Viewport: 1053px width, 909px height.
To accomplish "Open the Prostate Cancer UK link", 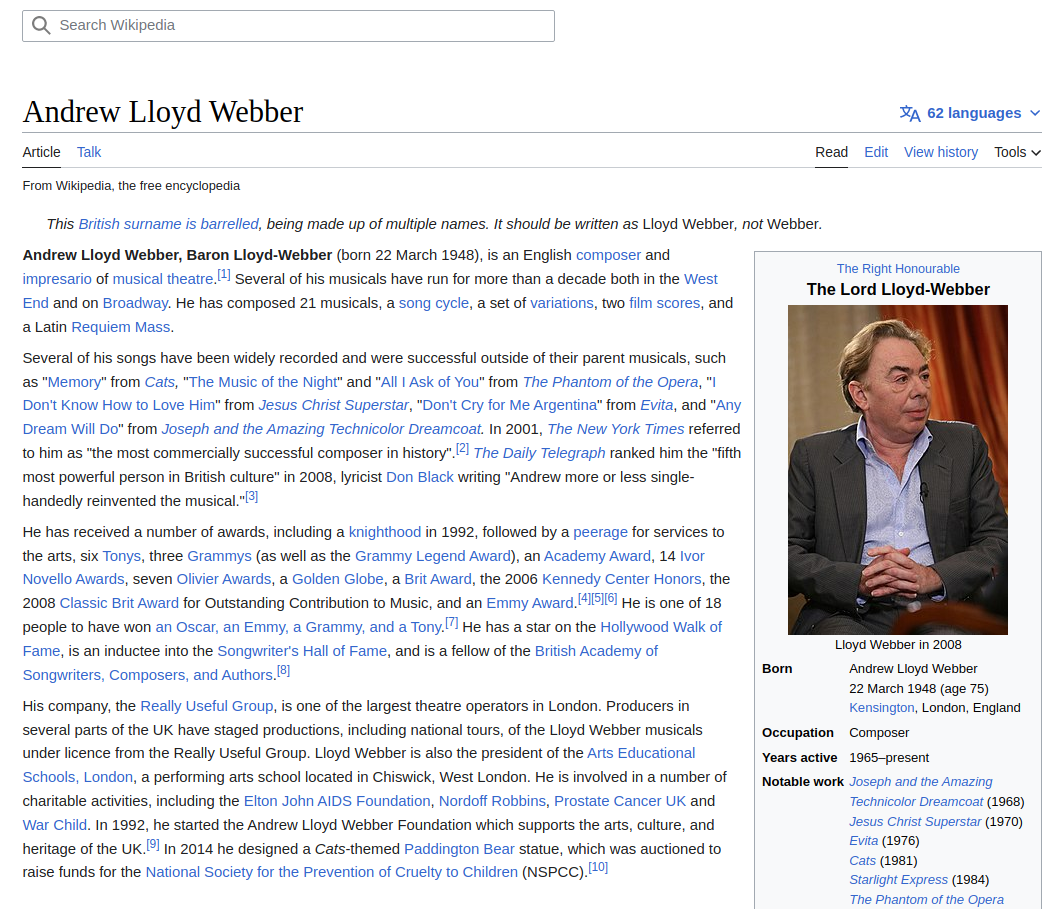I will pos(620,802).
